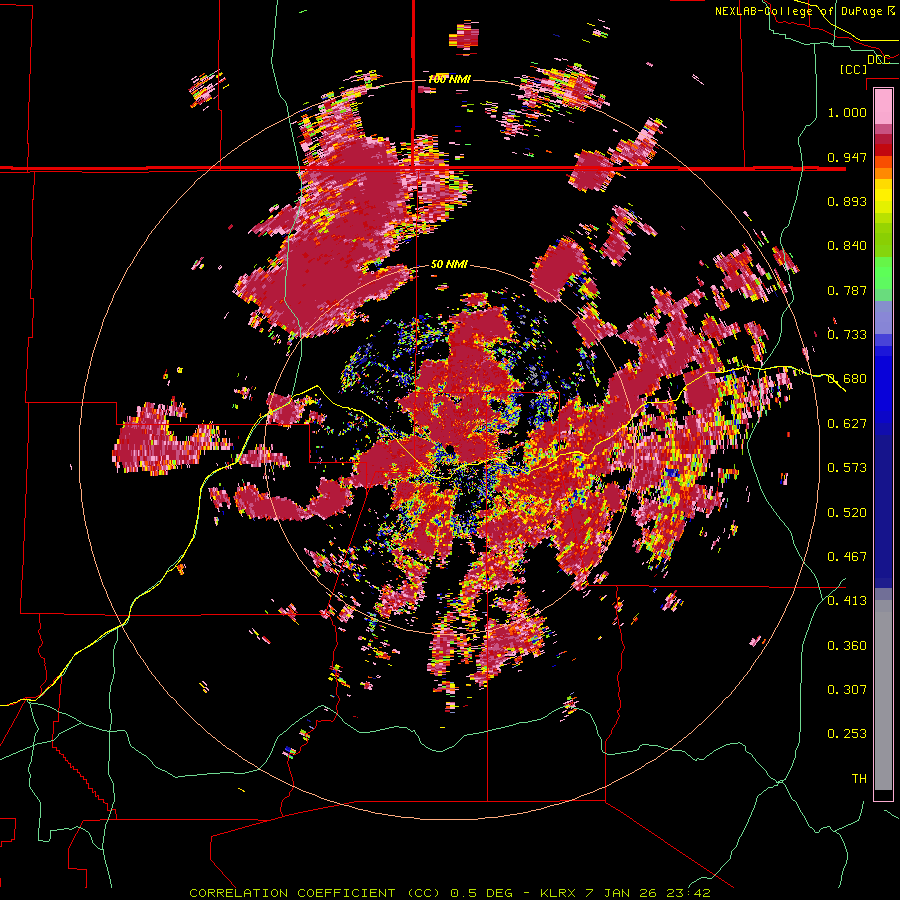This screenshot has height=900, width=900.
Task: Click the CORRELATION COEFFICIENT (CC) caption text
Action: [315, 893]
